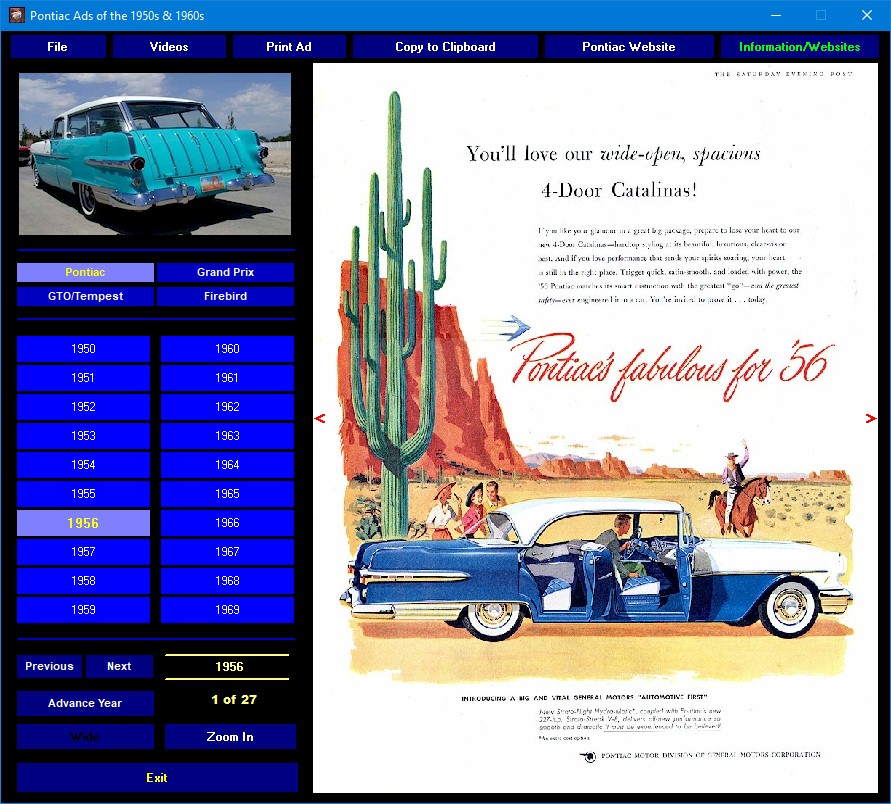Screen dimensions: 891x804
Task: Click the 1956 Catalina ad image
Action: point(595,428)
